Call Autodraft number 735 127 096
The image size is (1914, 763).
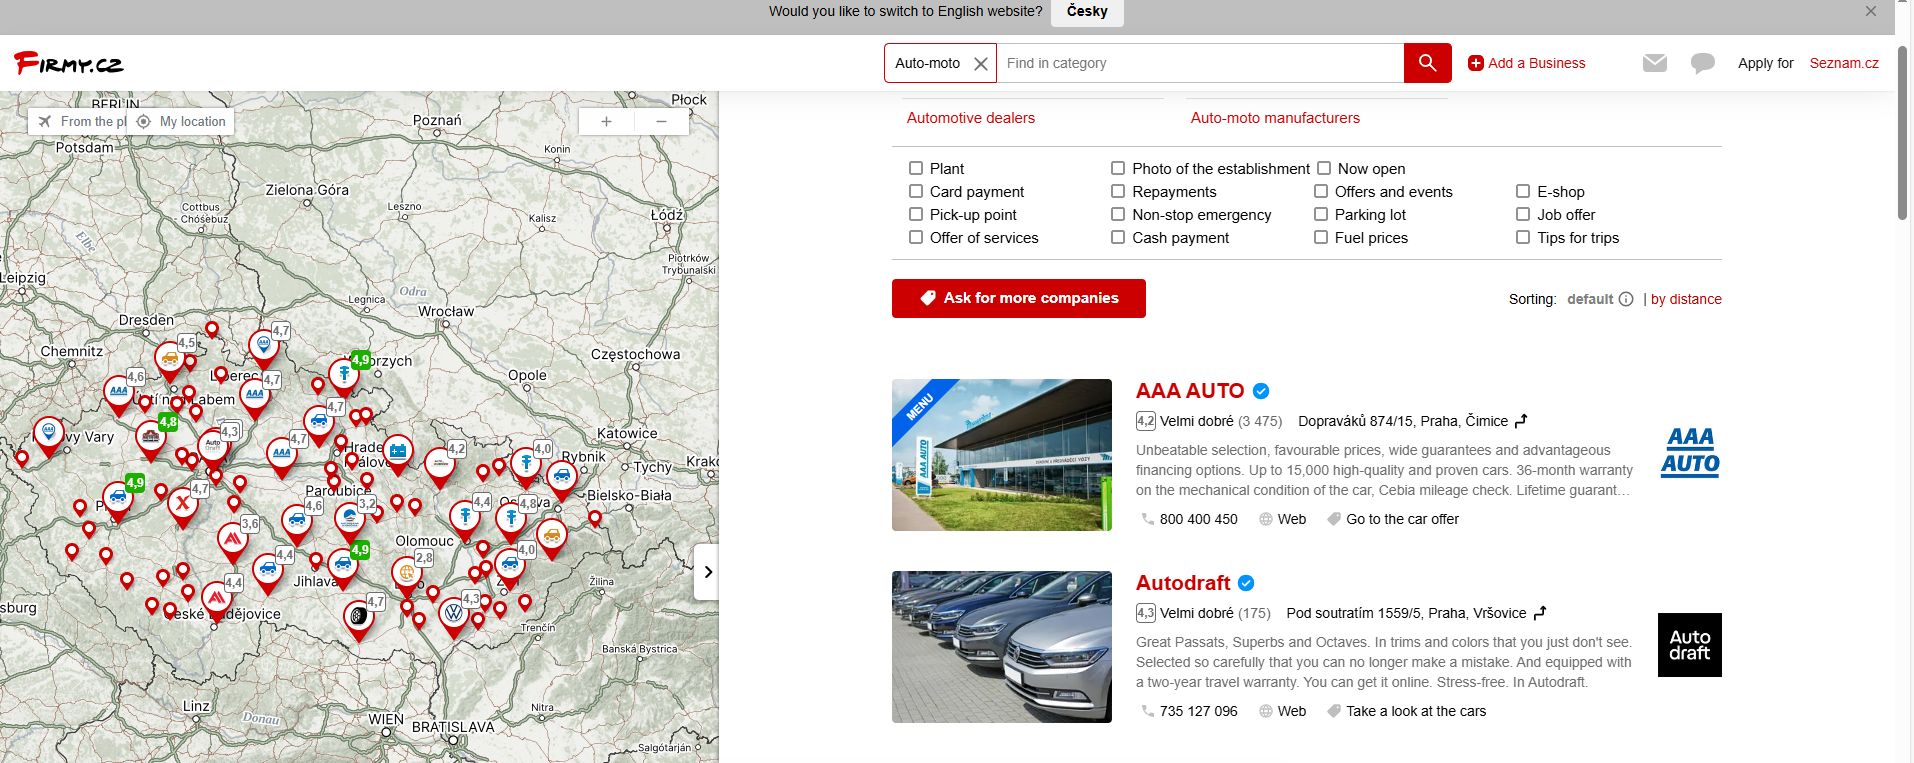(1198, 711)
